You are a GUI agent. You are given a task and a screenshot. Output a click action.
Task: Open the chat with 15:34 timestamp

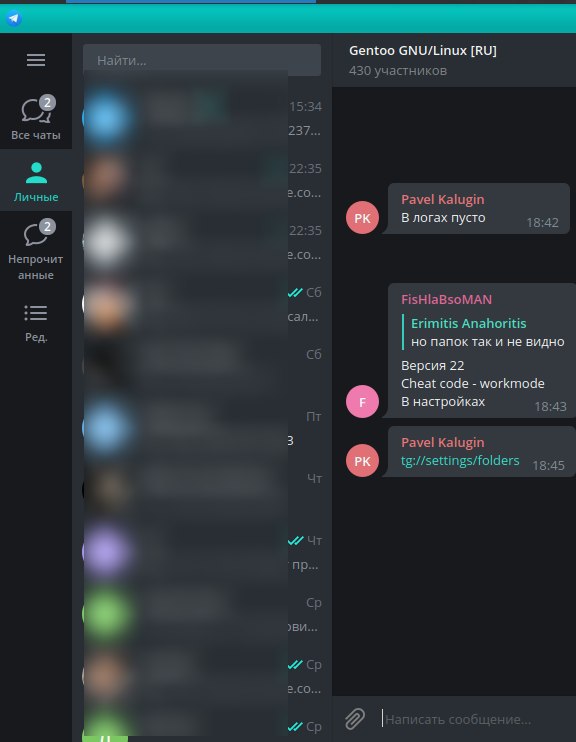pos(203,118)
